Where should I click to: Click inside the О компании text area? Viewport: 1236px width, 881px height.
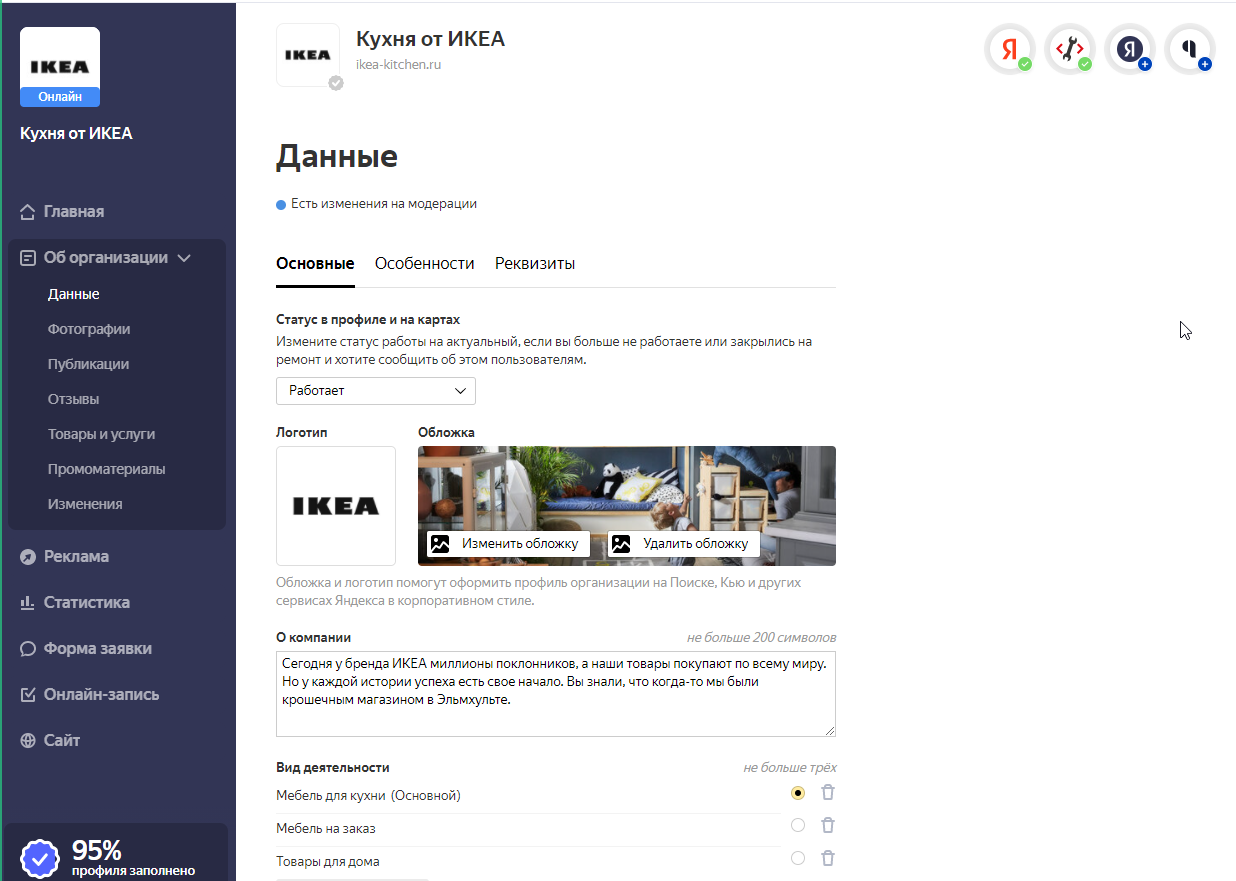(556, 693)
